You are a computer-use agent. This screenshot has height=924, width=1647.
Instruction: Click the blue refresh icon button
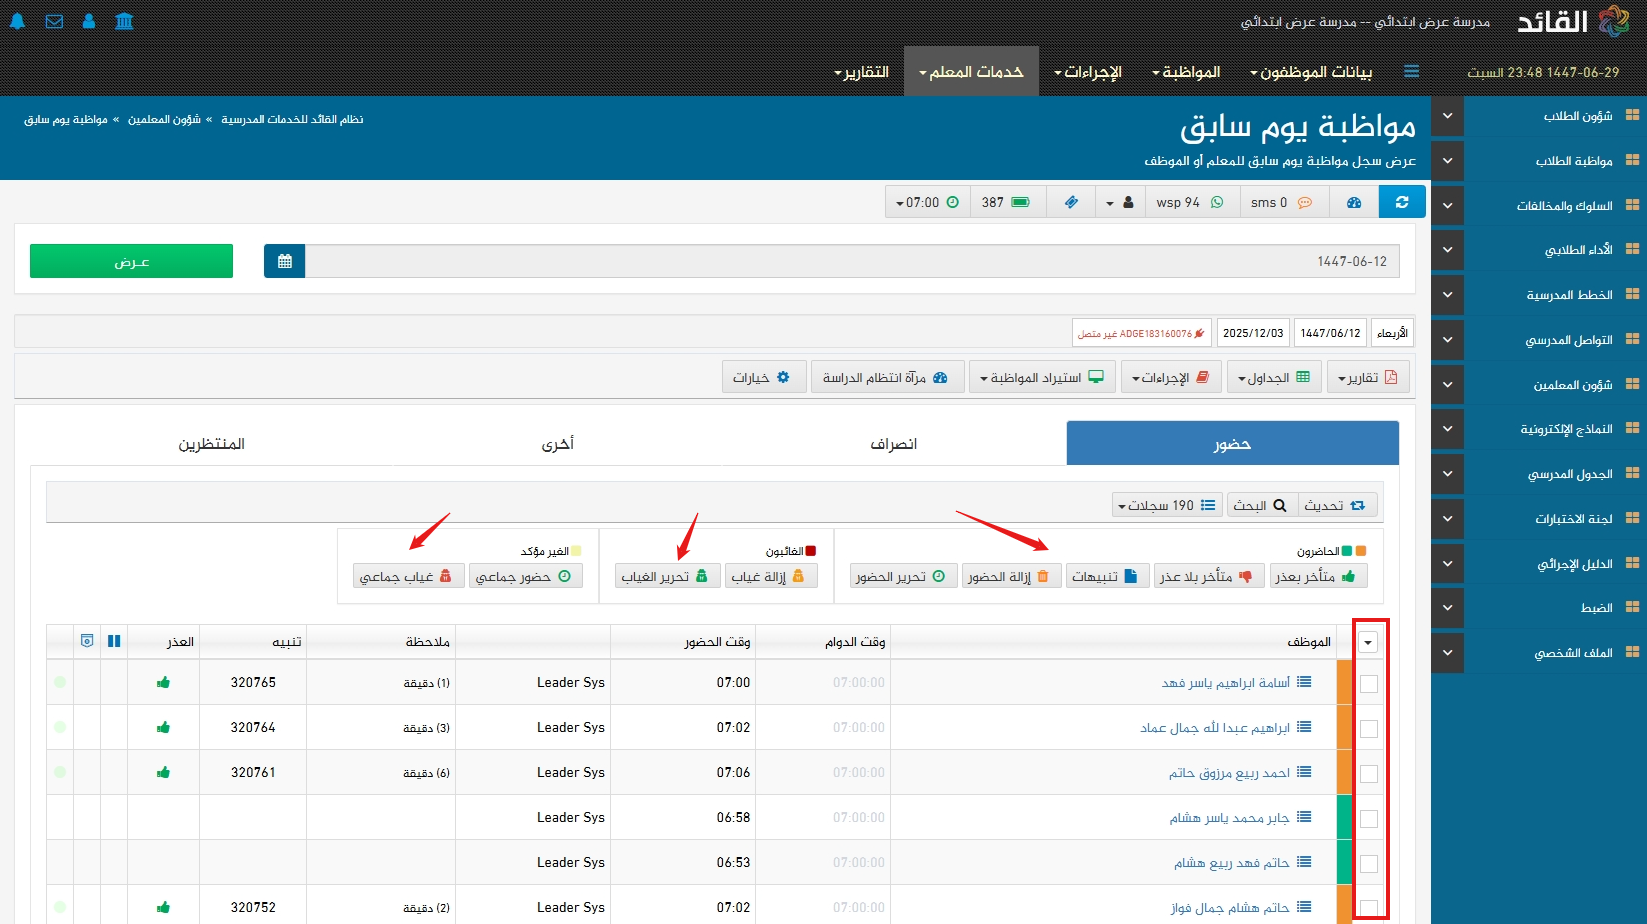tap(1402, 202)
